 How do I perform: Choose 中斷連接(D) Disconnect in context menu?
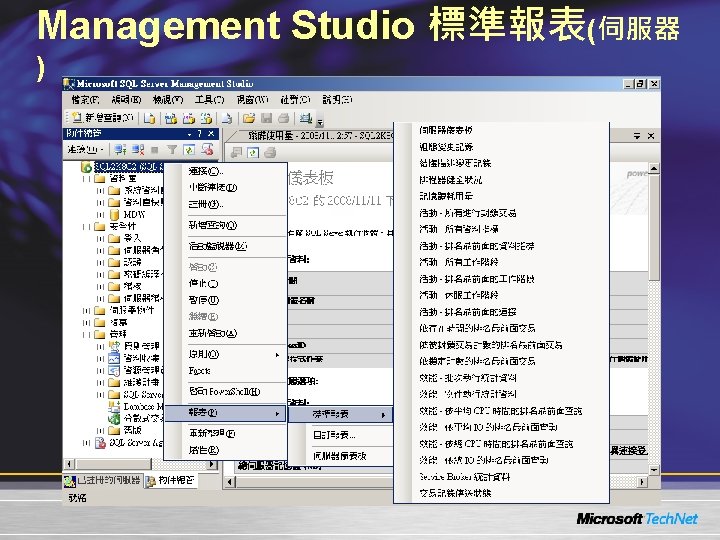click(x=225, y=187)
